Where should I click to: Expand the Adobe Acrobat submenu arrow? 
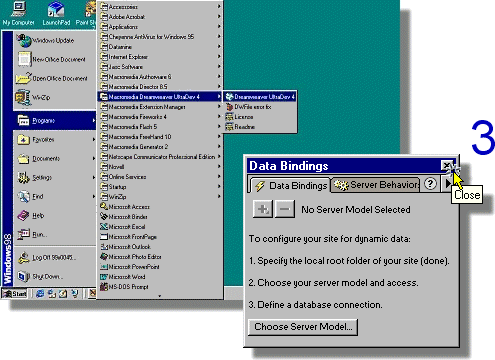click(x=219, y=16)
